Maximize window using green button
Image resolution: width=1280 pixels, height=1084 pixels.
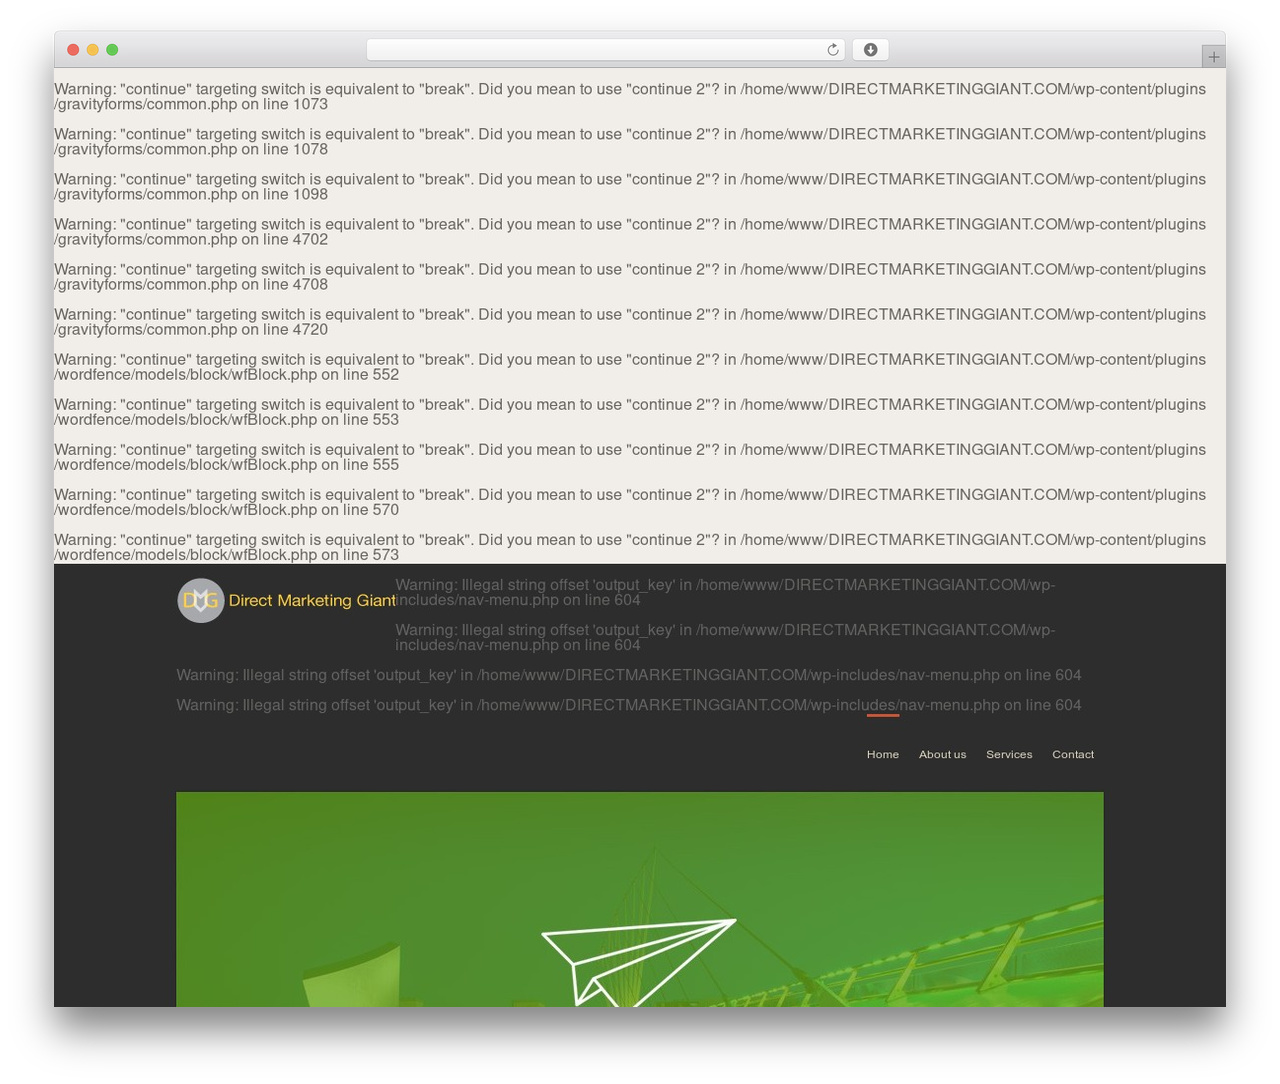pos(112,50)
